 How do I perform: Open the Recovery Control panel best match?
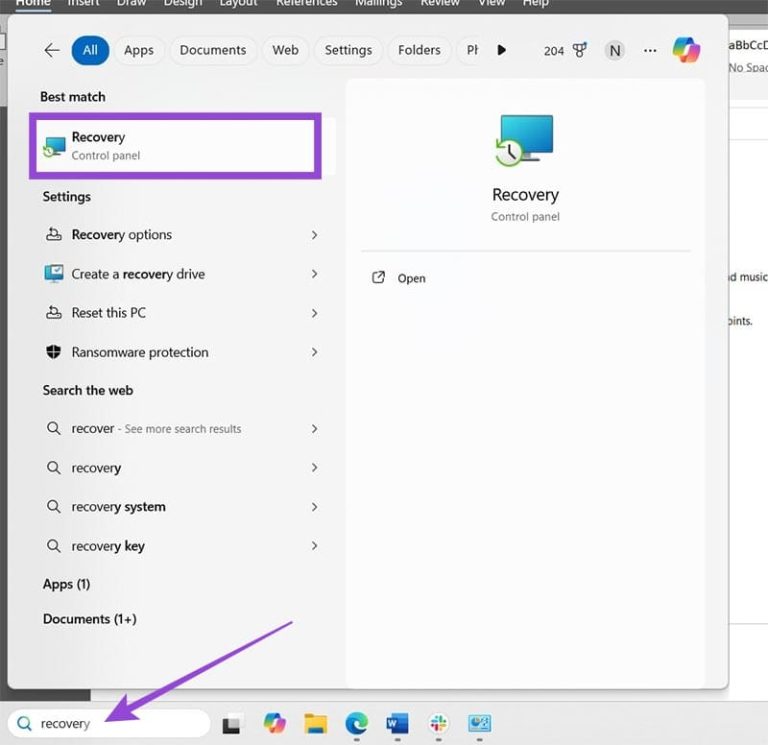(x=175, y=146)
